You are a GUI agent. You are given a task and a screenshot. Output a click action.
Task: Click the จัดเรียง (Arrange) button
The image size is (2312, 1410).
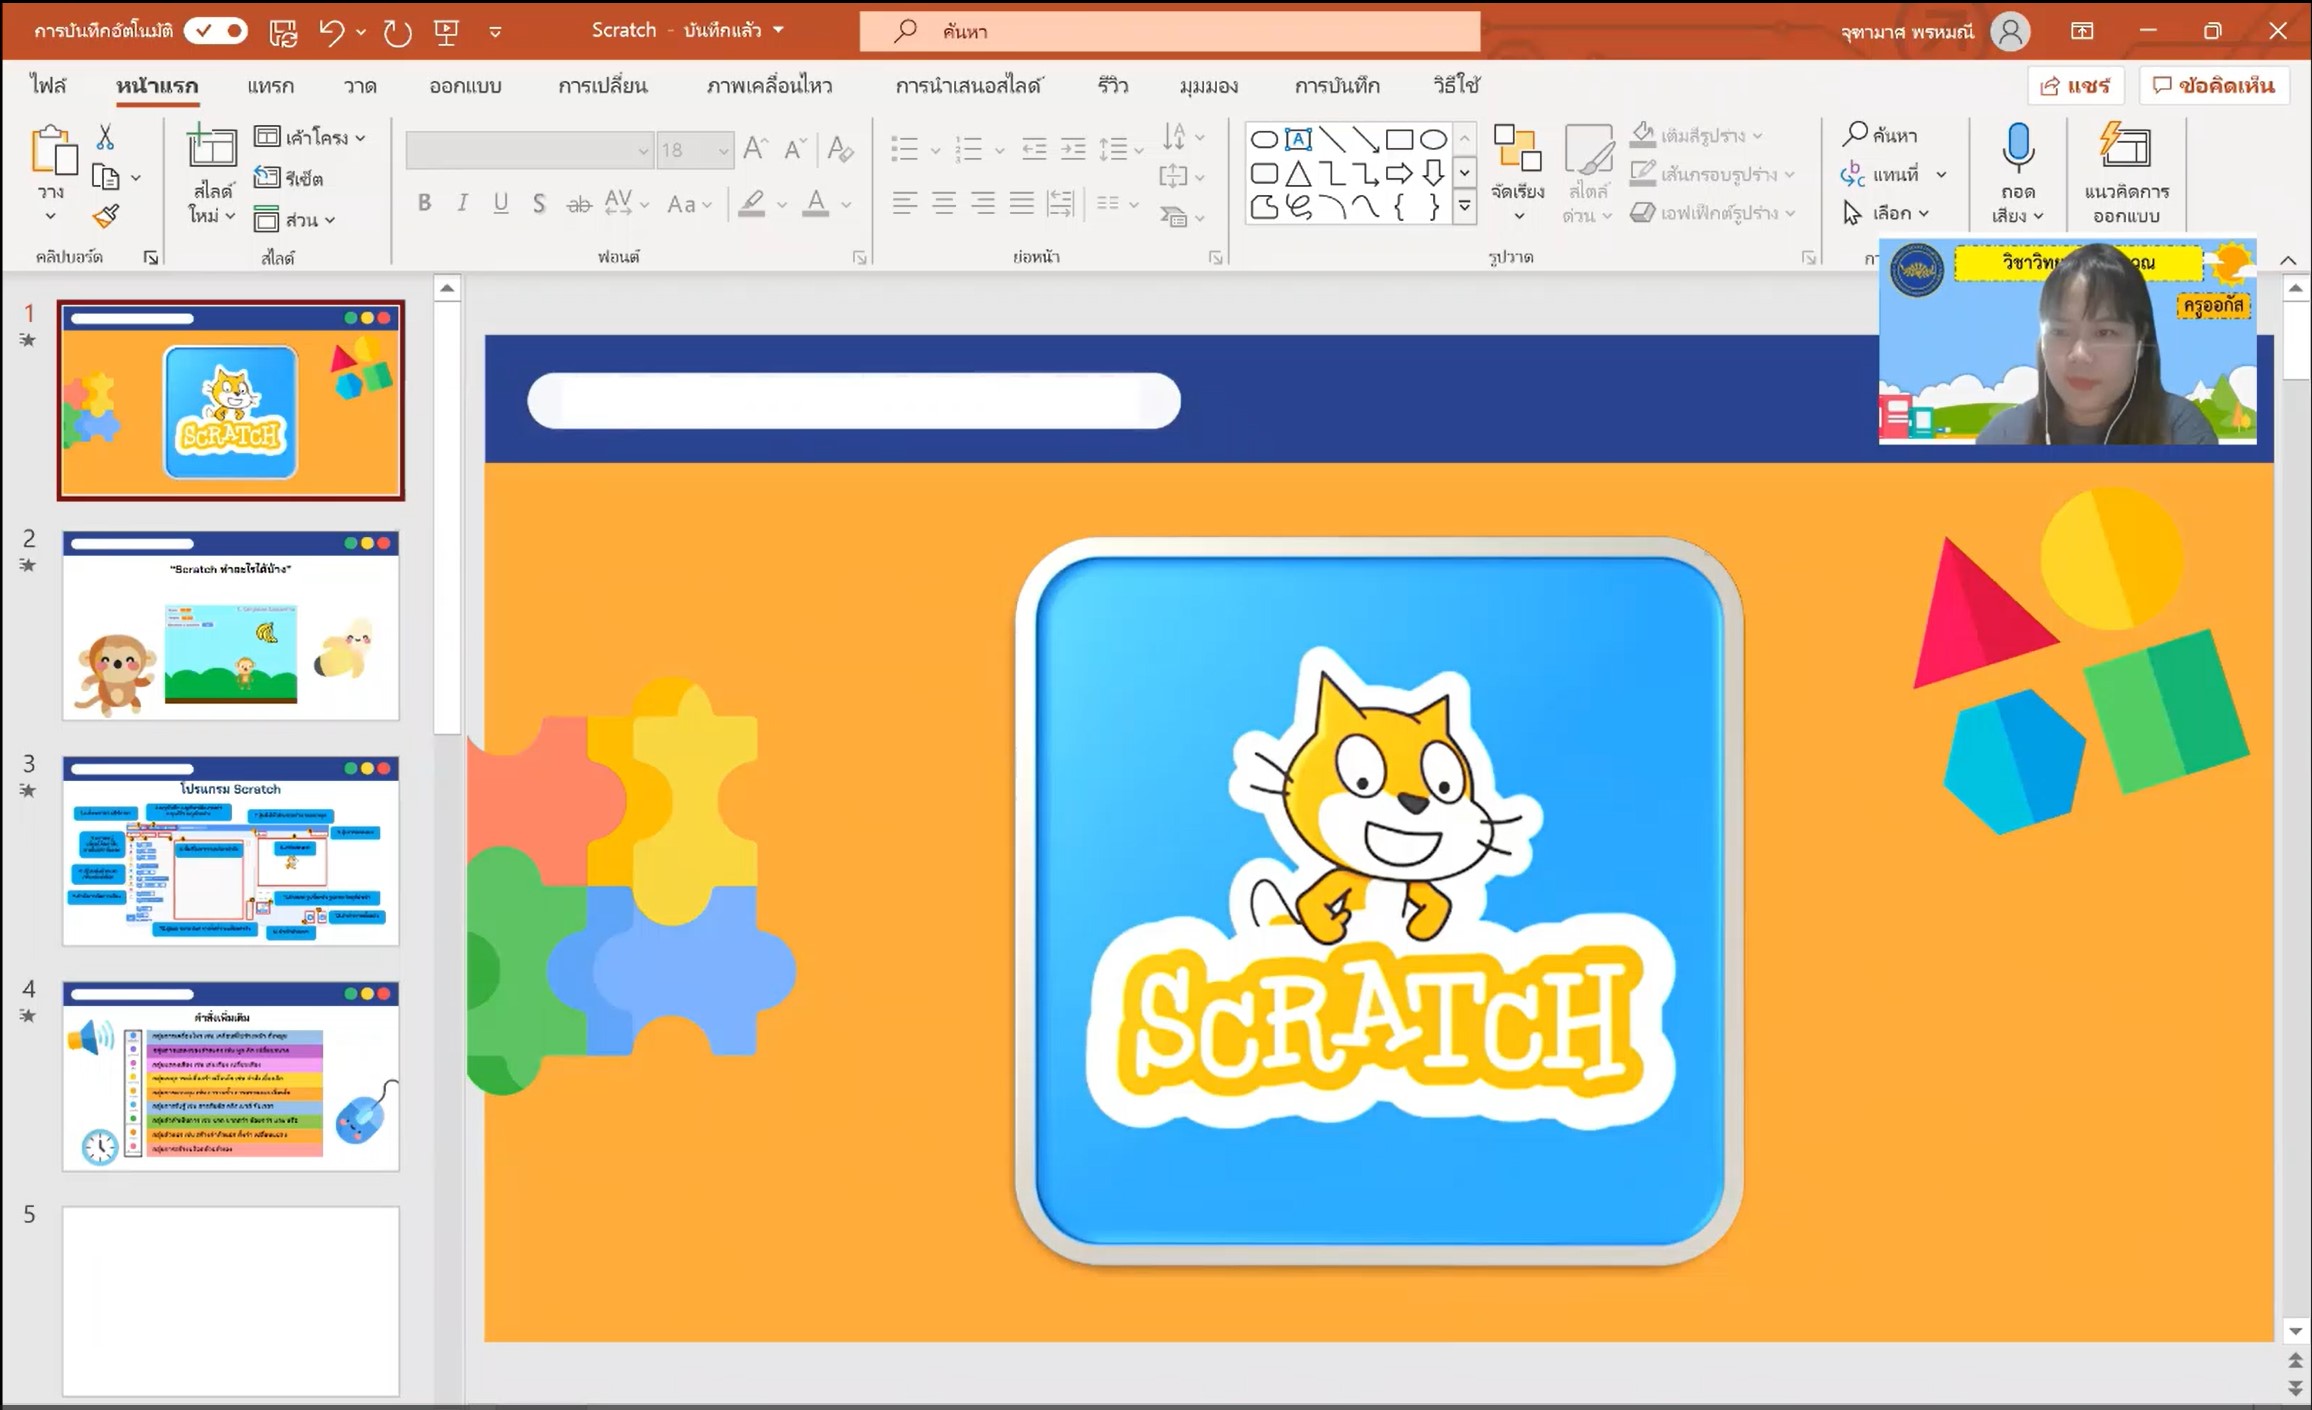tap(1517, 171)
